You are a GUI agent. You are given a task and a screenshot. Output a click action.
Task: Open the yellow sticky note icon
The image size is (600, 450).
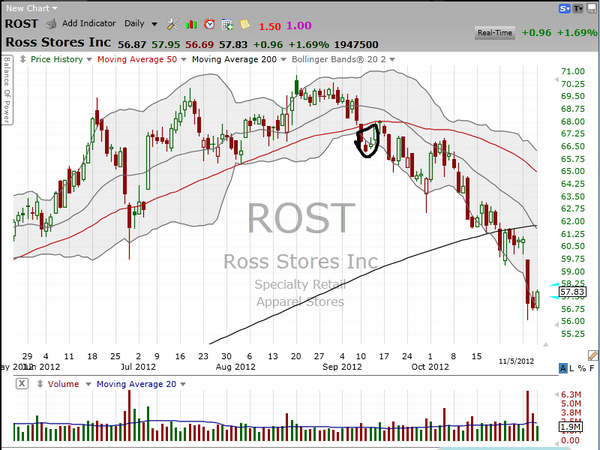[245, 24]
